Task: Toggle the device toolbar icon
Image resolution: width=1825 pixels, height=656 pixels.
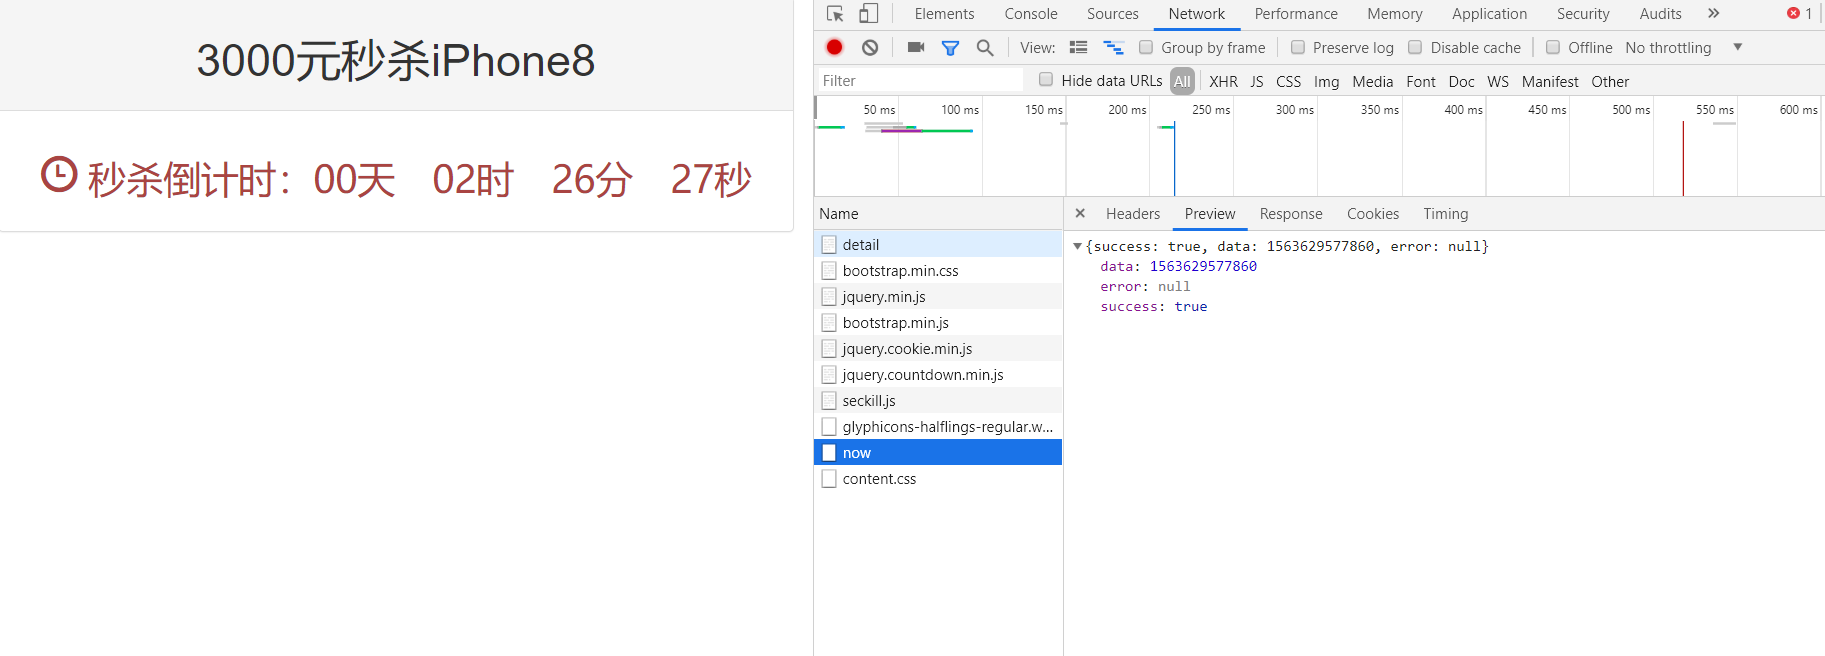Action: (x=869, y=14)
